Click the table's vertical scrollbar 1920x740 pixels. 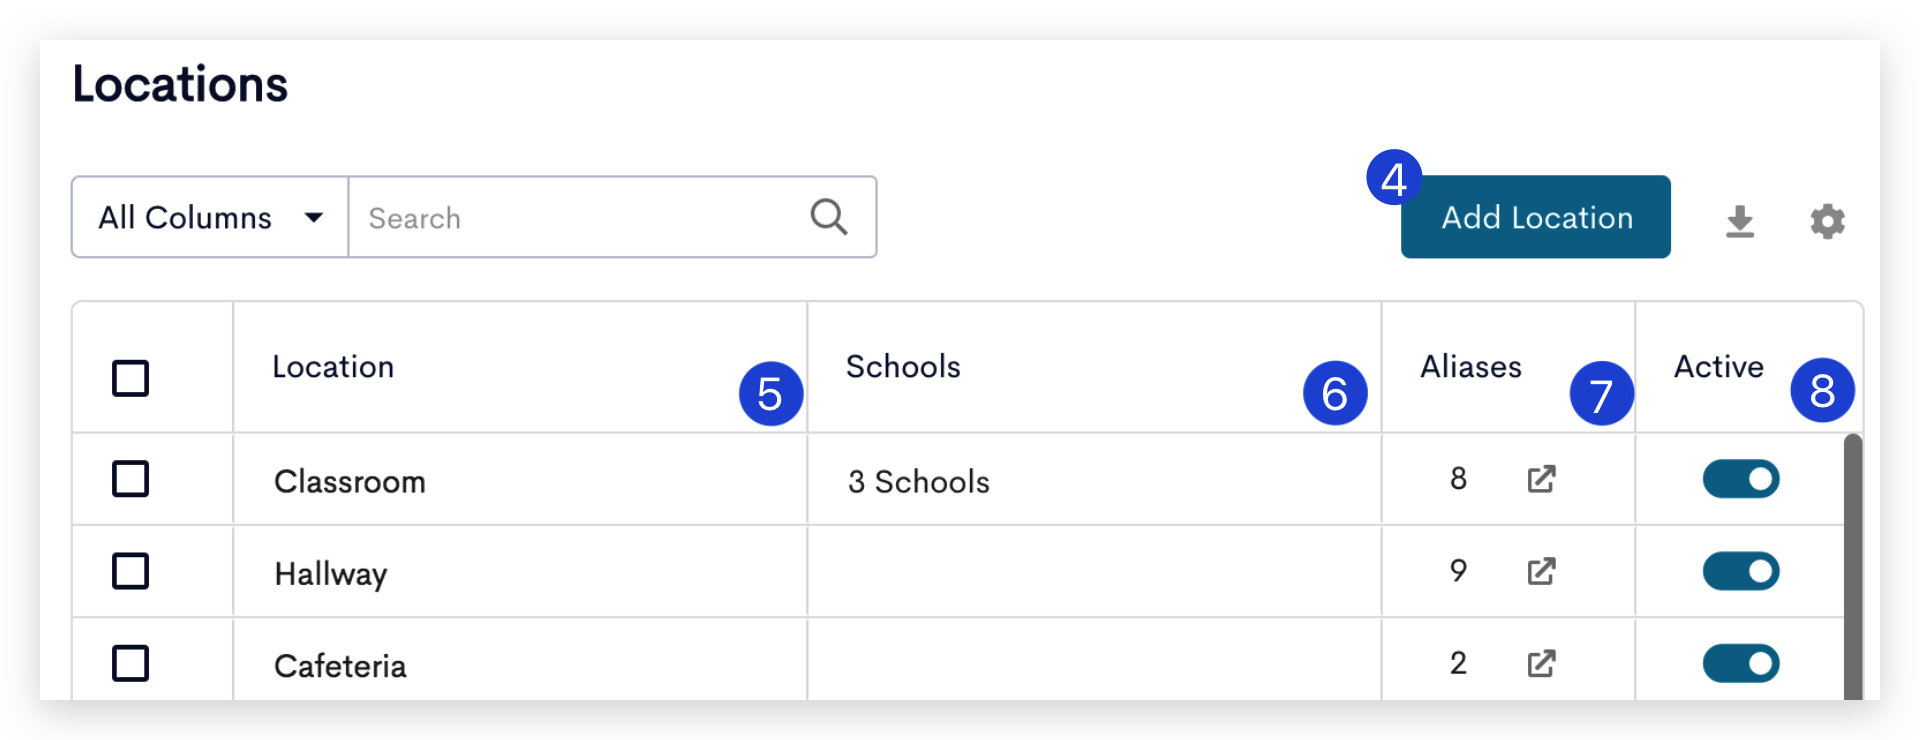tap(1853, 566)
